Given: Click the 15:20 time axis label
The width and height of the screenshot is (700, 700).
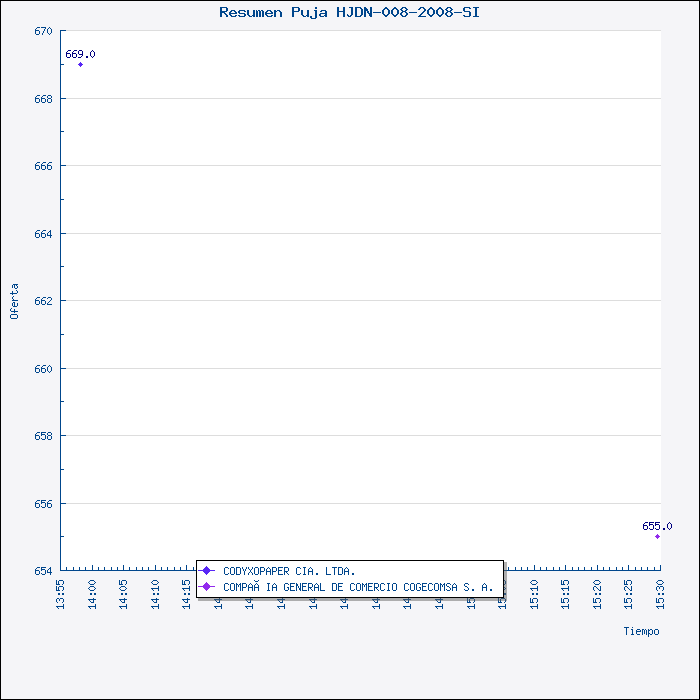Looking at the screenshot, I should click(598, 592).
